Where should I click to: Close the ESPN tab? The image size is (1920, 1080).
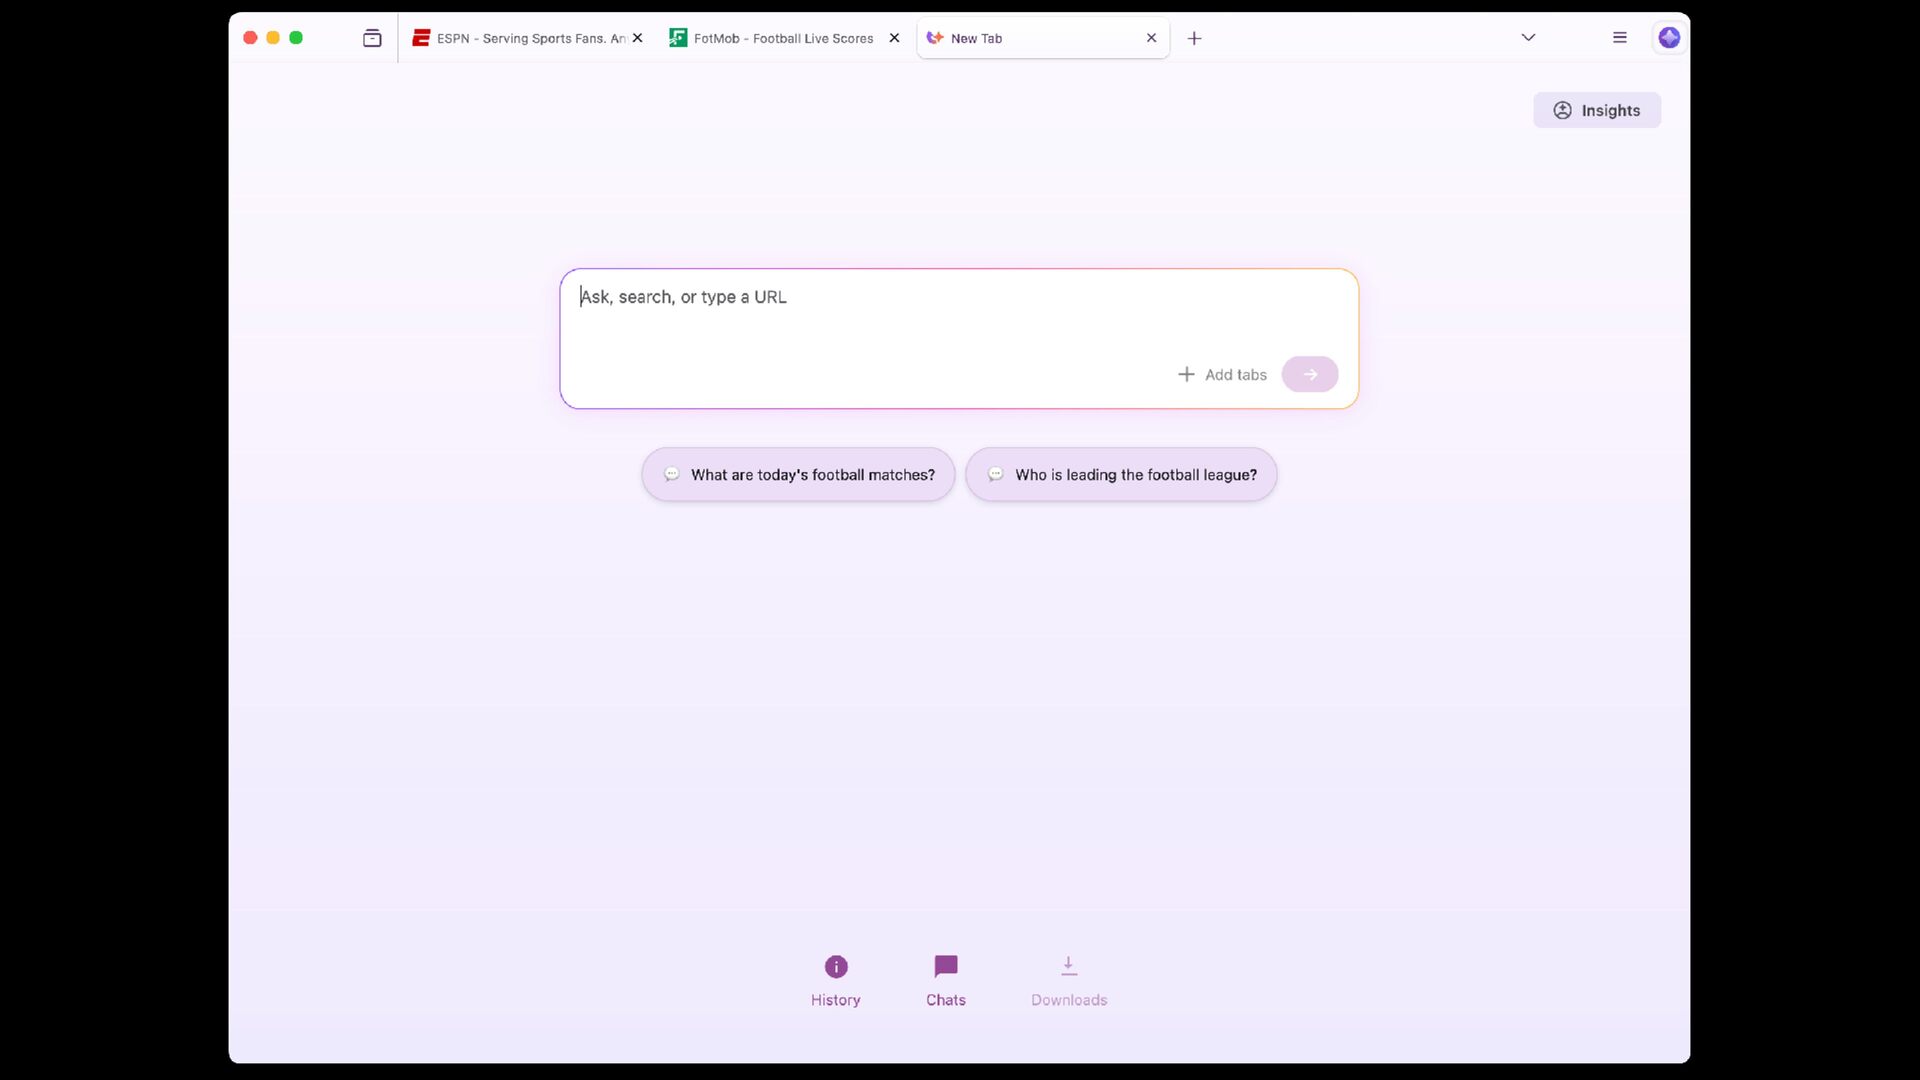coord(638,38)
